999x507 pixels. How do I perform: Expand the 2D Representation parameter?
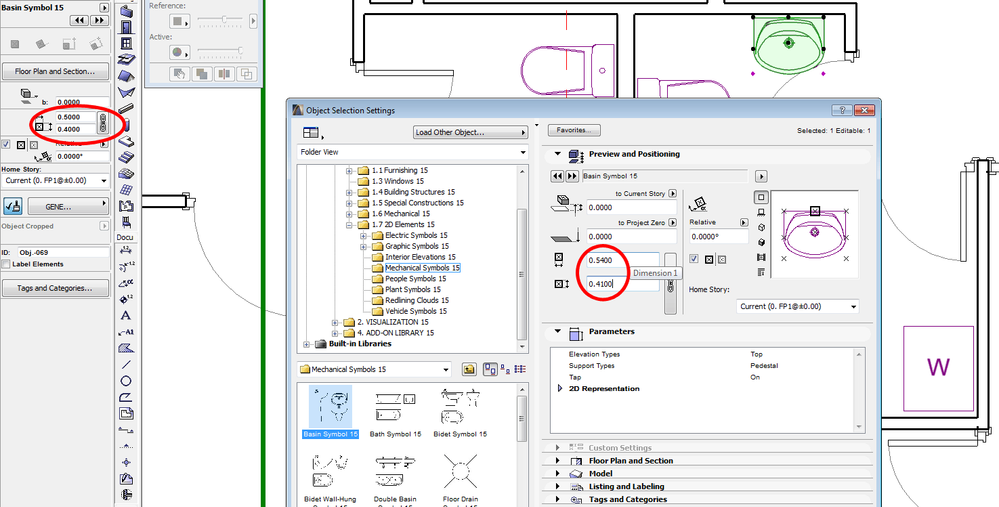coord(560,389)
